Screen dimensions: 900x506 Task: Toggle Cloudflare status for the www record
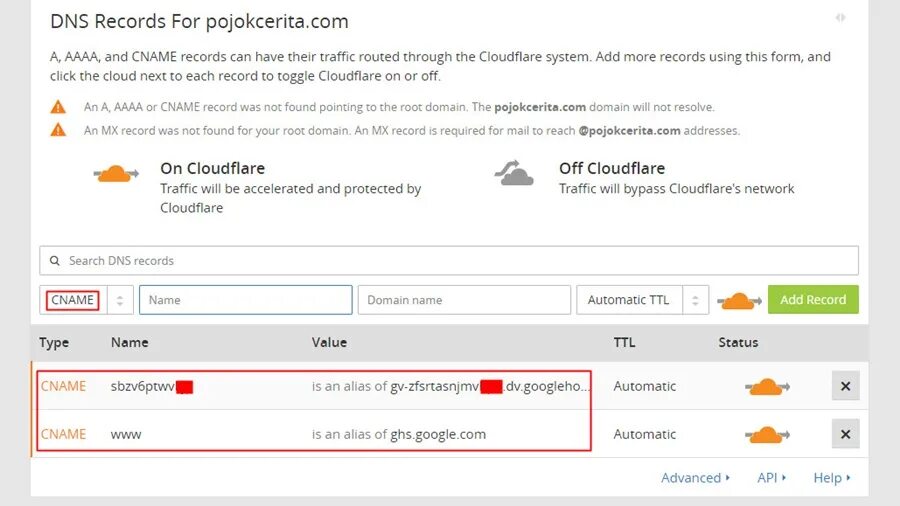pos(767,435)
